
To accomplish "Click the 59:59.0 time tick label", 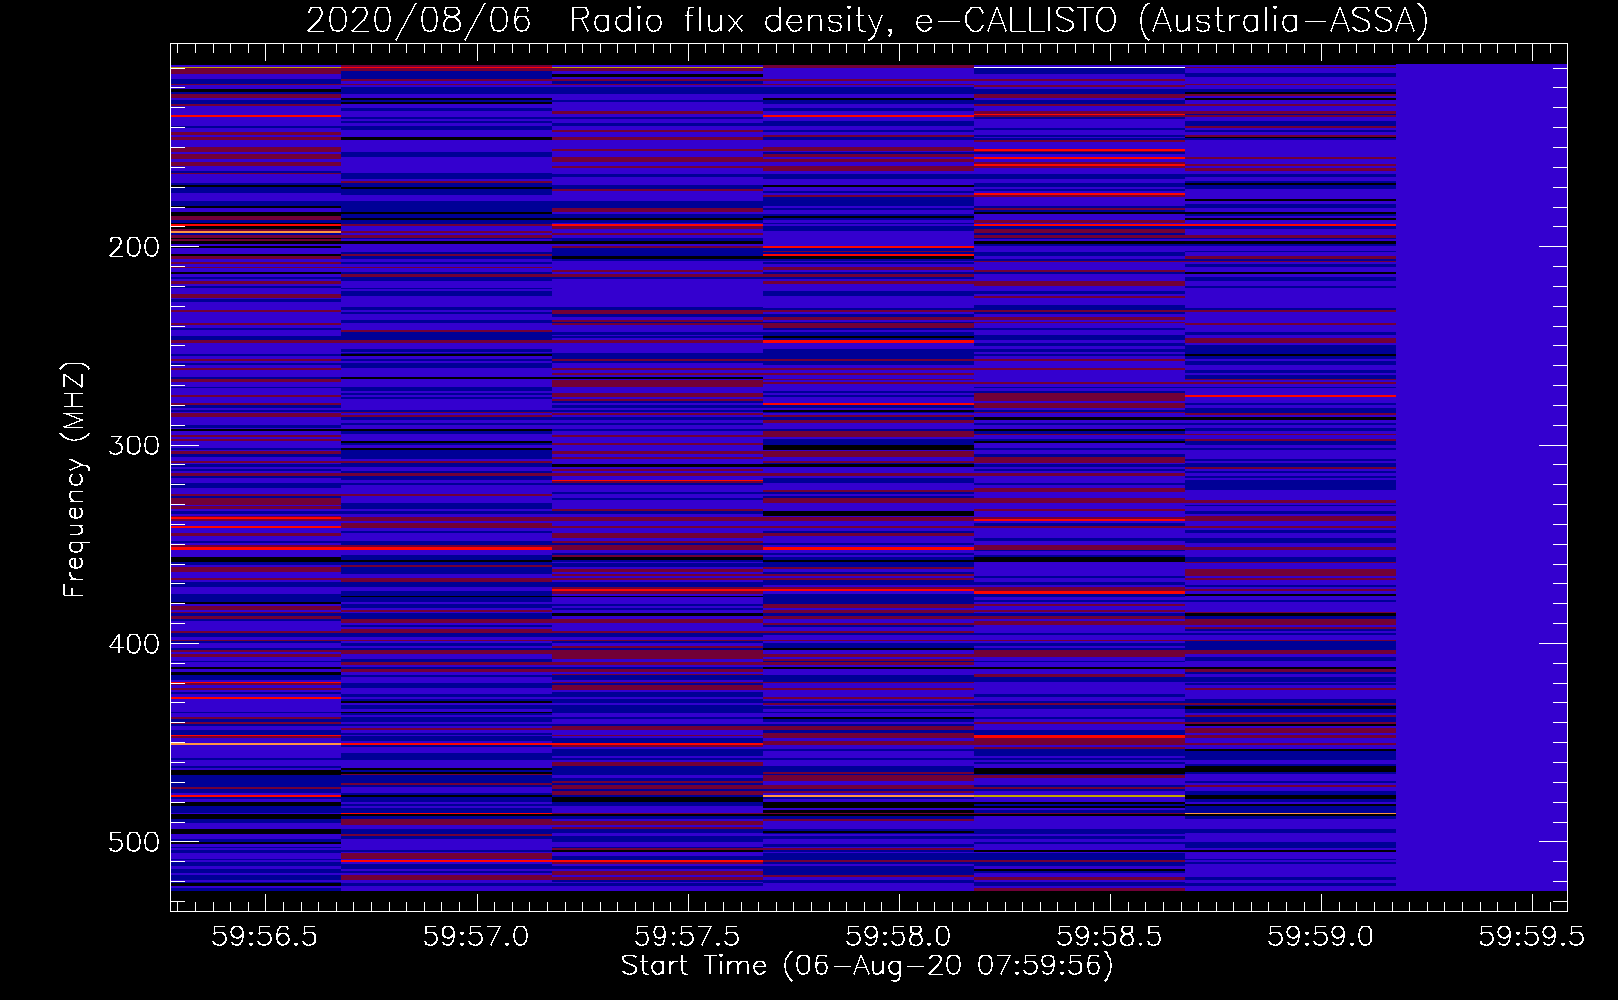I will (x=1321, y=936).
